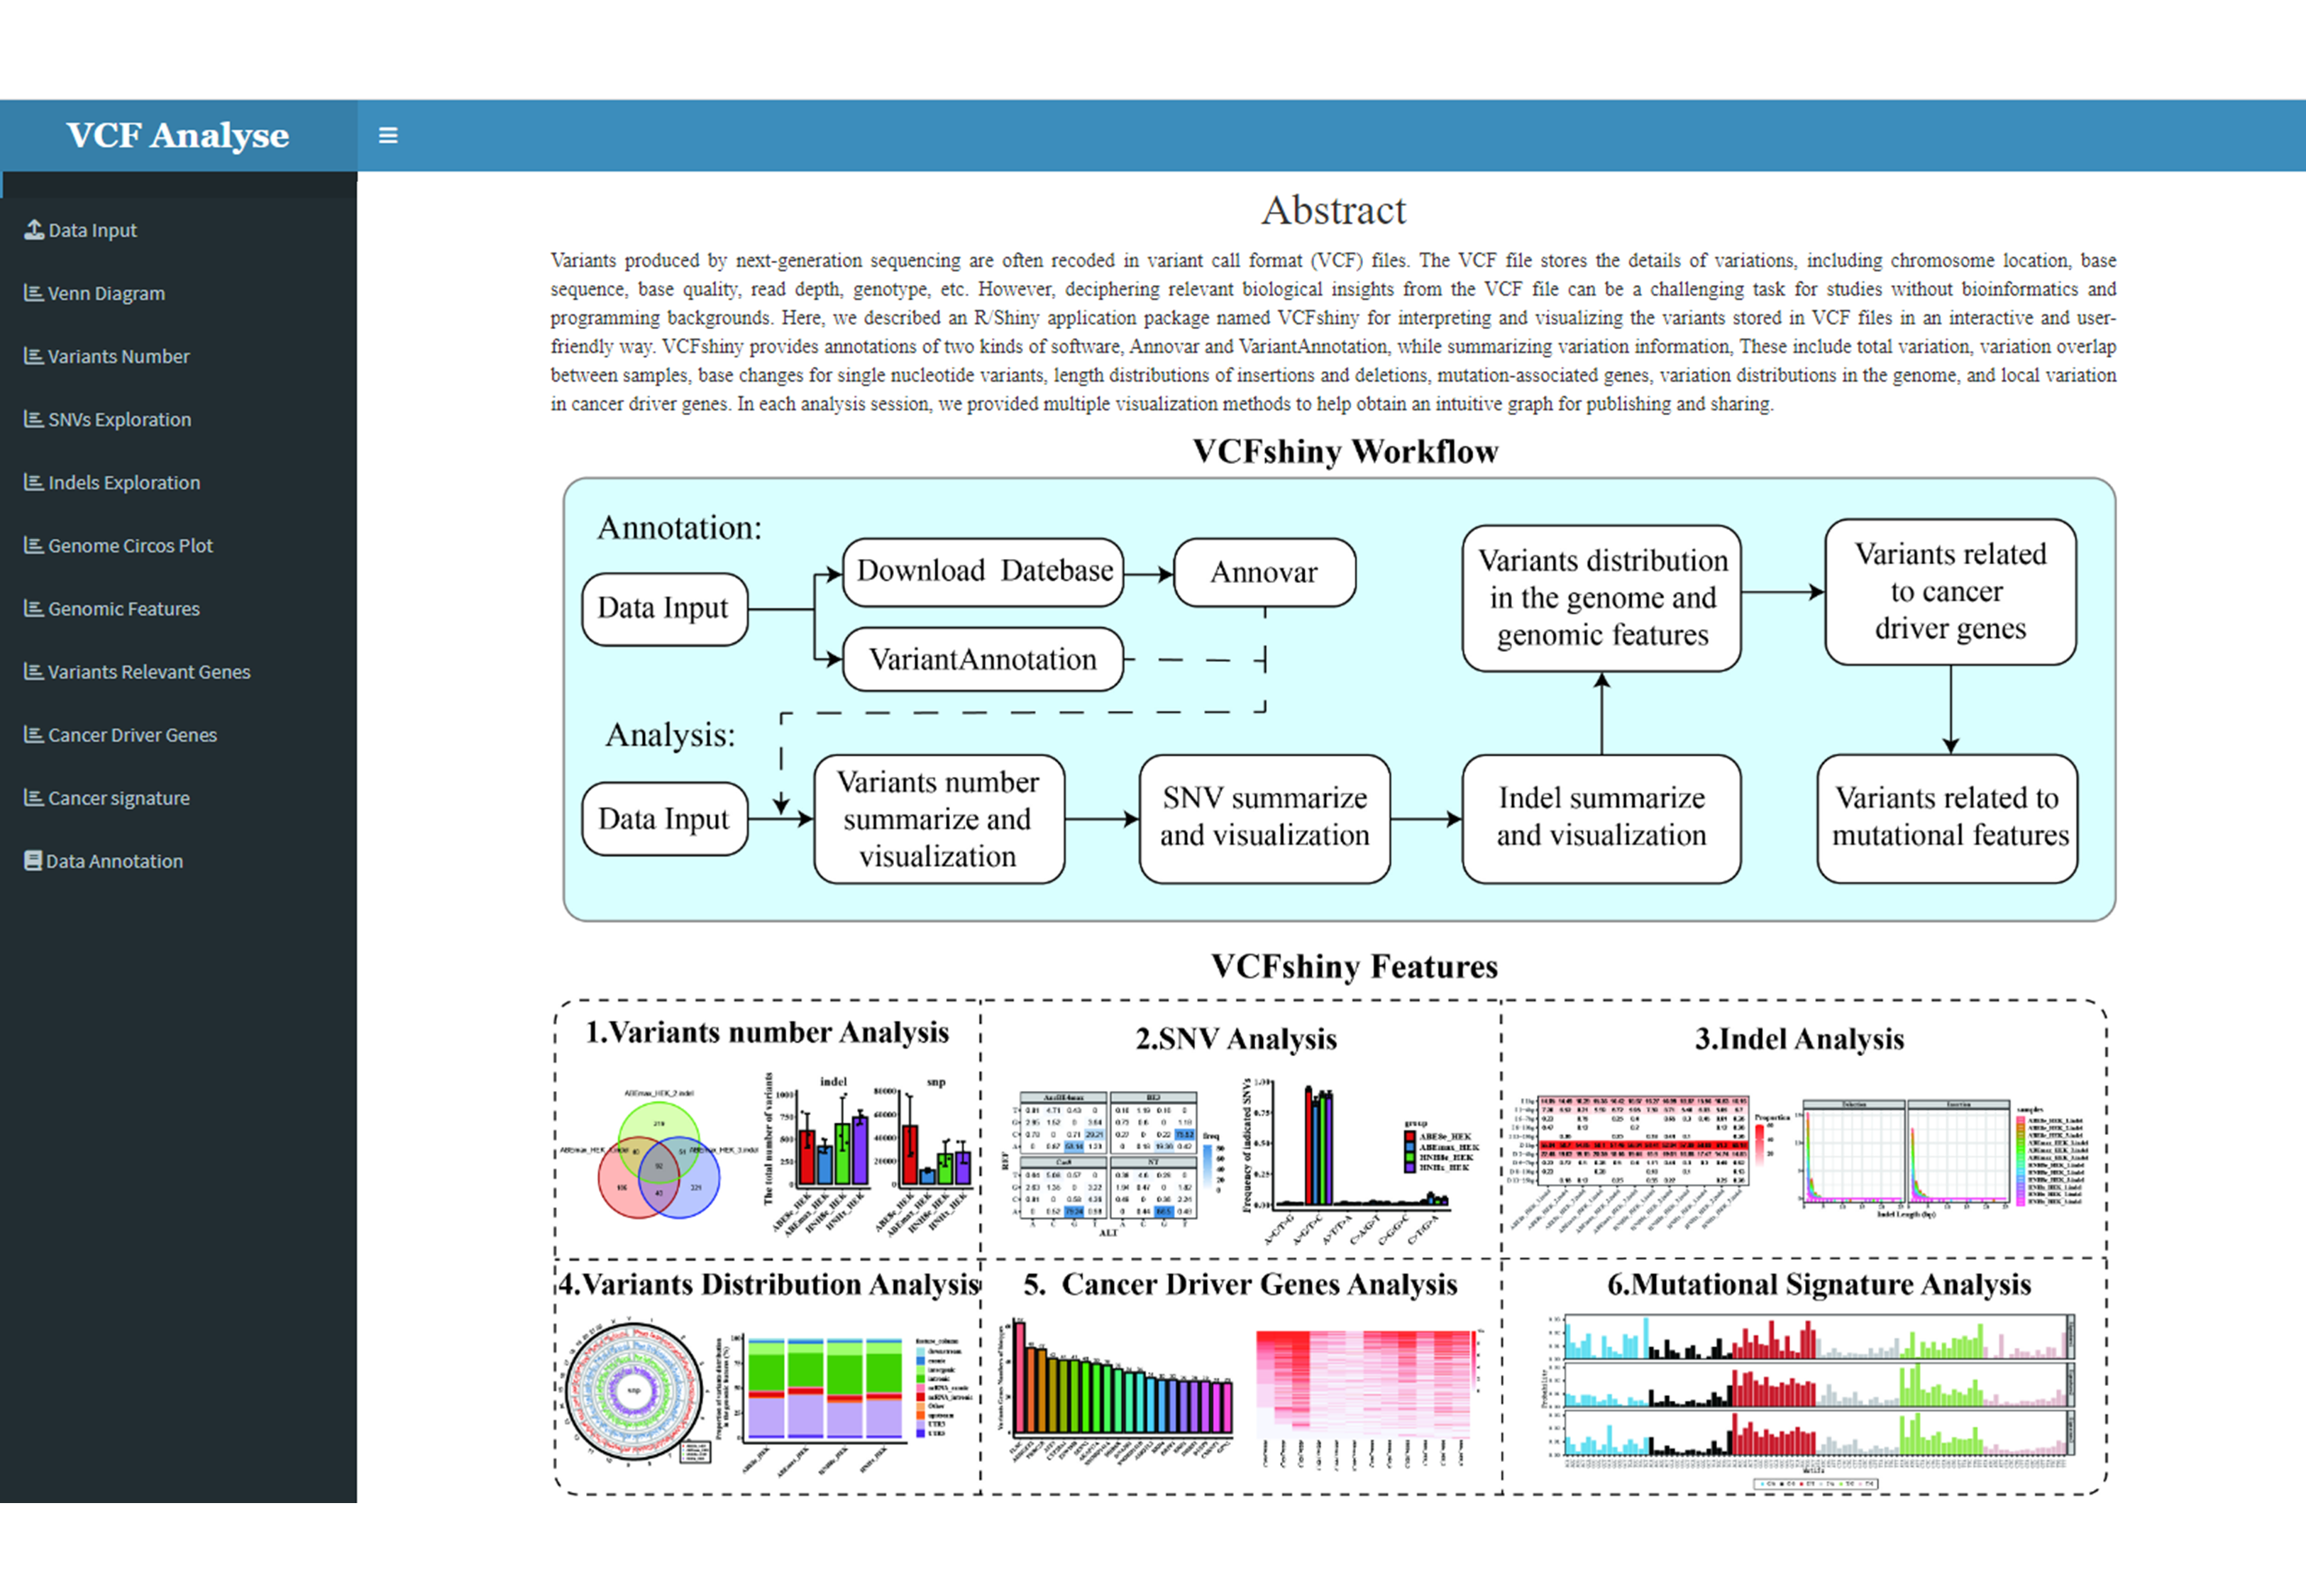Click the Annotation: label in workflow
The width and height of the screenshot is (2306, 1596).
tap(679, 528)
